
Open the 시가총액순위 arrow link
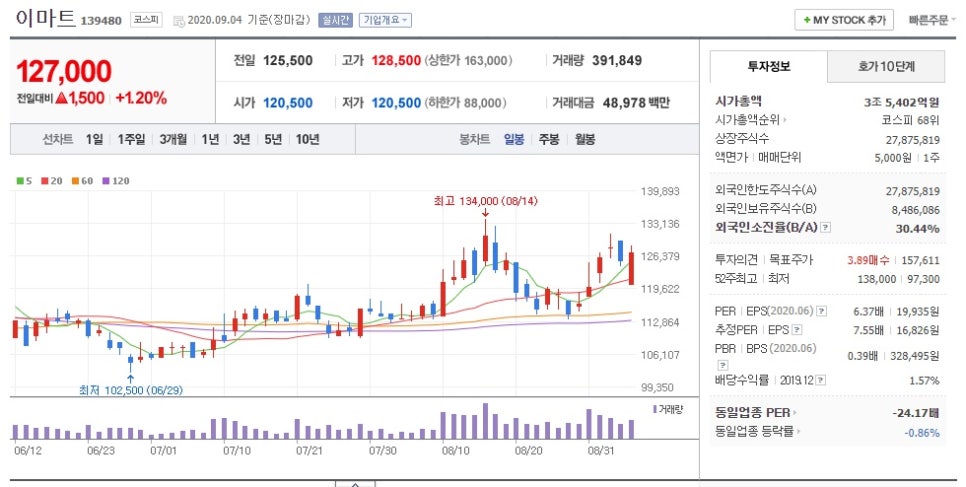click(x=784, y=120)
